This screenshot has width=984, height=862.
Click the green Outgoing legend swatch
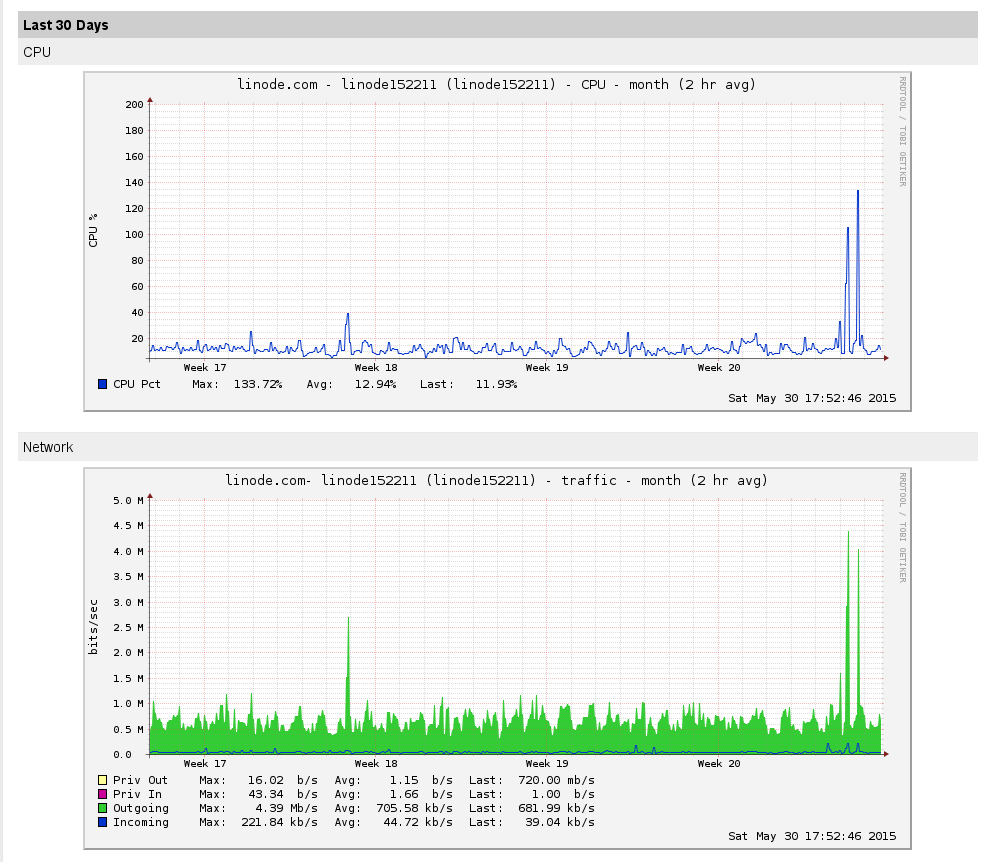(102, 808)
